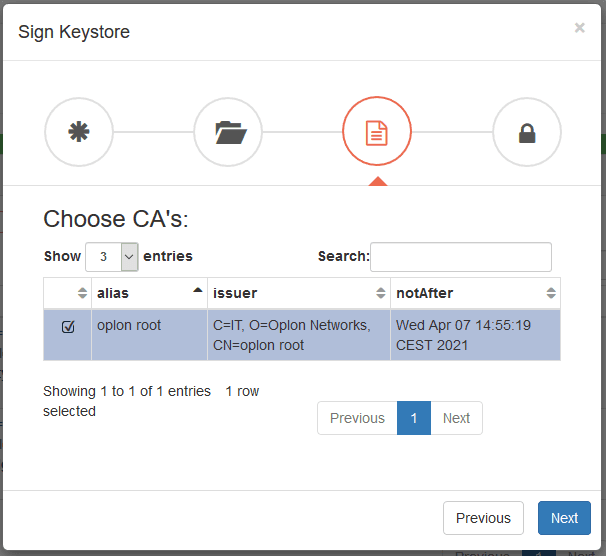Select the oplon root alias cell
Screen dimensions: 606x556
coord(149,335)
